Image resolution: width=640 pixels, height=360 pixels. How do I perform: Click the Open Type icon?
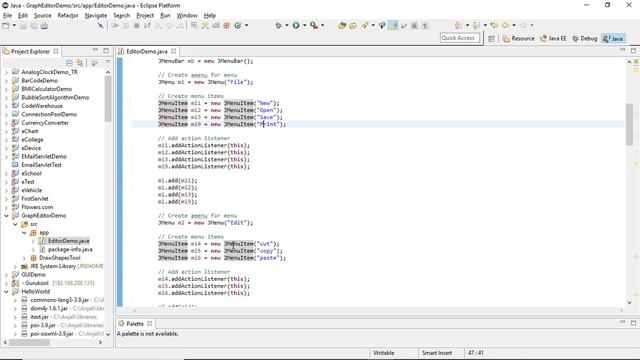pyautogui.click(x=342, y=25)
